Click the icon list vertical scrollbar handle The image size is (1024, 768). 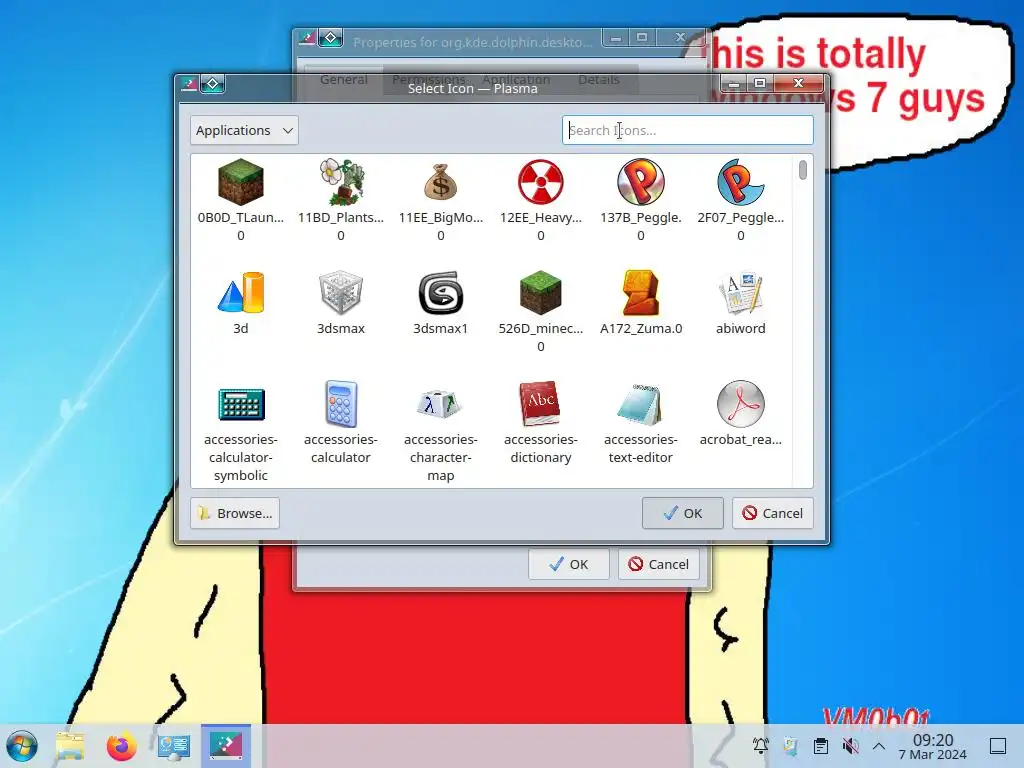click(803, 170)
